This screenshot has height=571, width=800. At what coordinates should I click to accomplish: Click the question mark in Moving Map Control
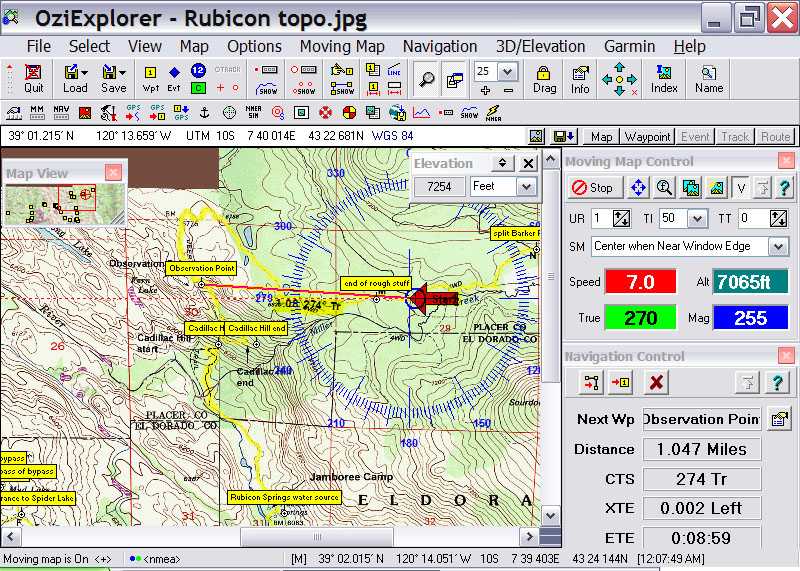click(x=784, y=188)
